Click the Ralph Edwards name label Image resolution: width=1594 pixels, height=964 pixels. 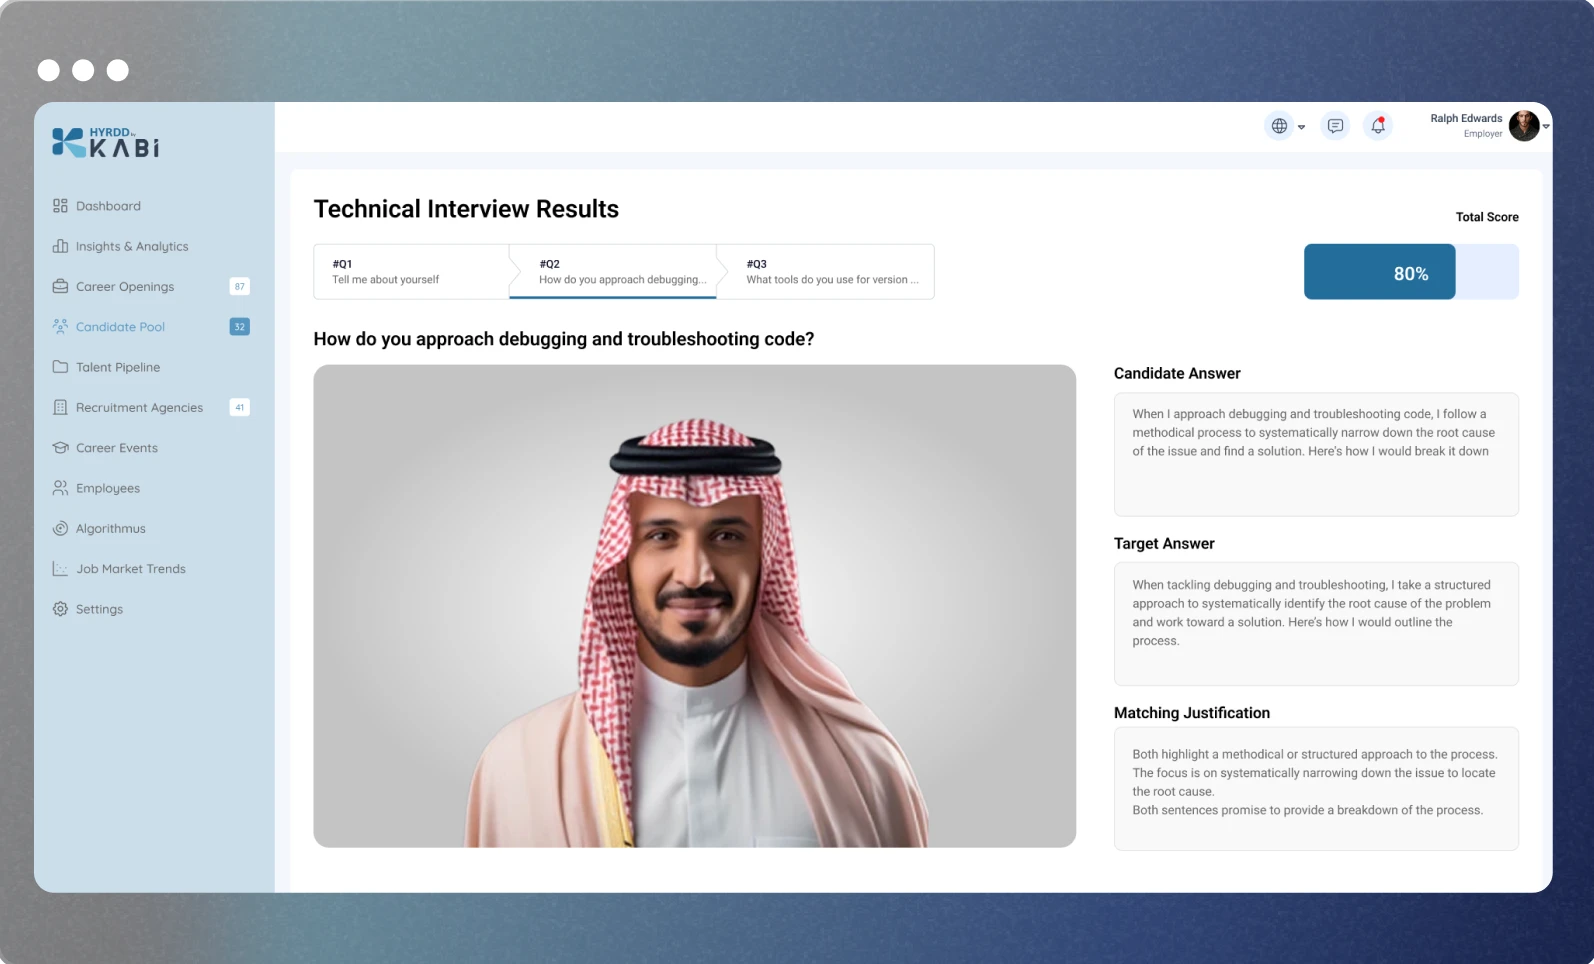point(1466,118)
